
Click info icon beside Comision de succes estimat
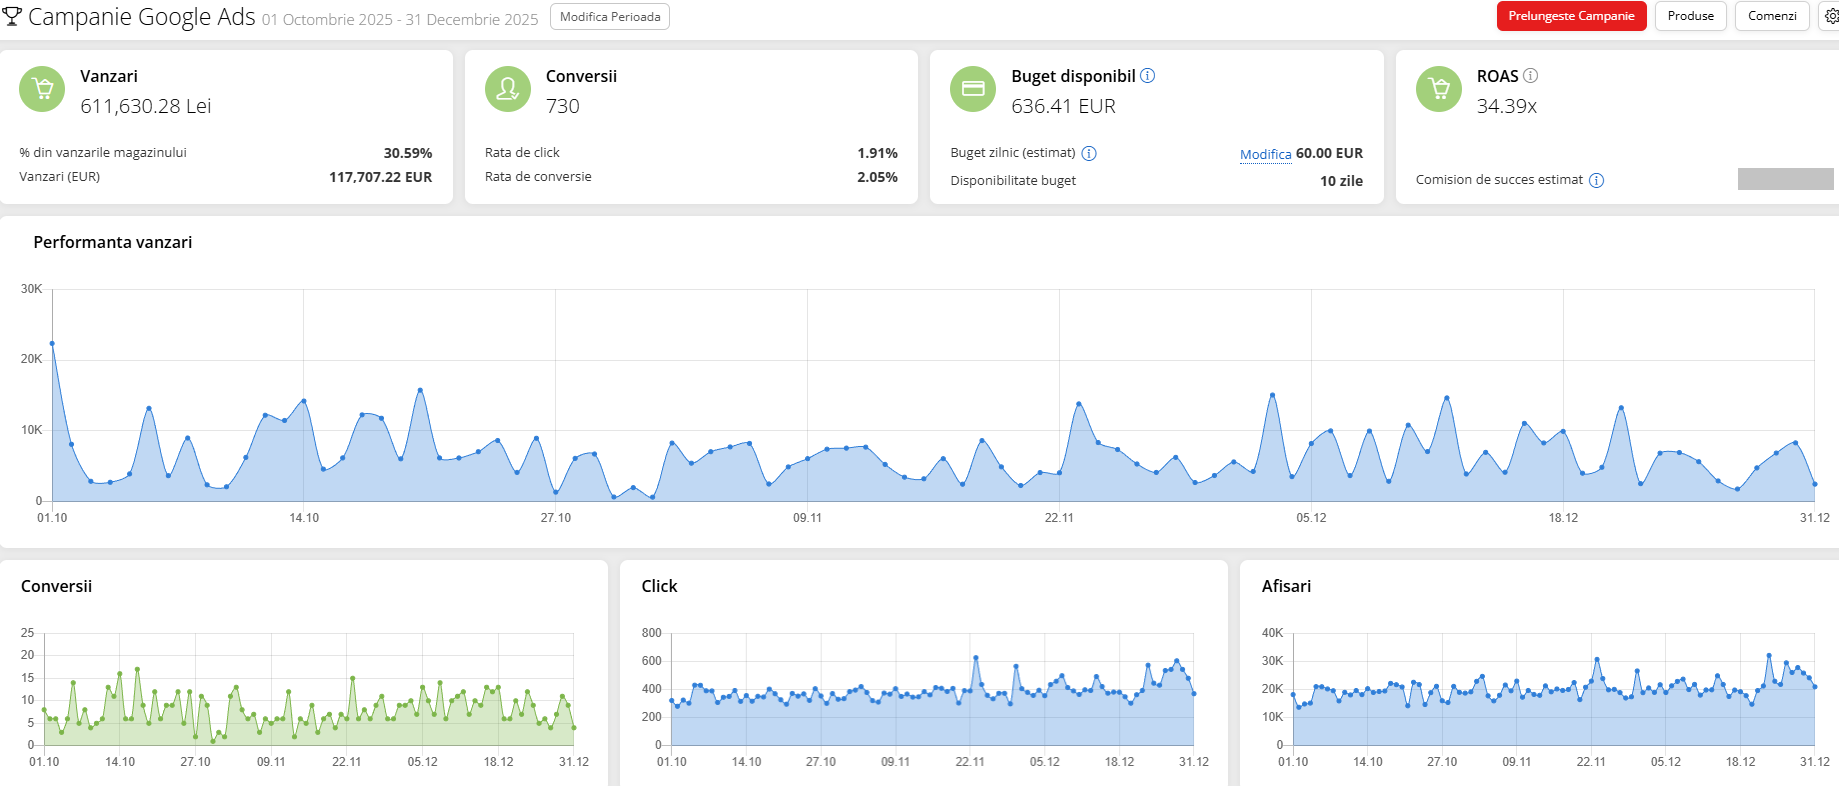(1596, 180)
